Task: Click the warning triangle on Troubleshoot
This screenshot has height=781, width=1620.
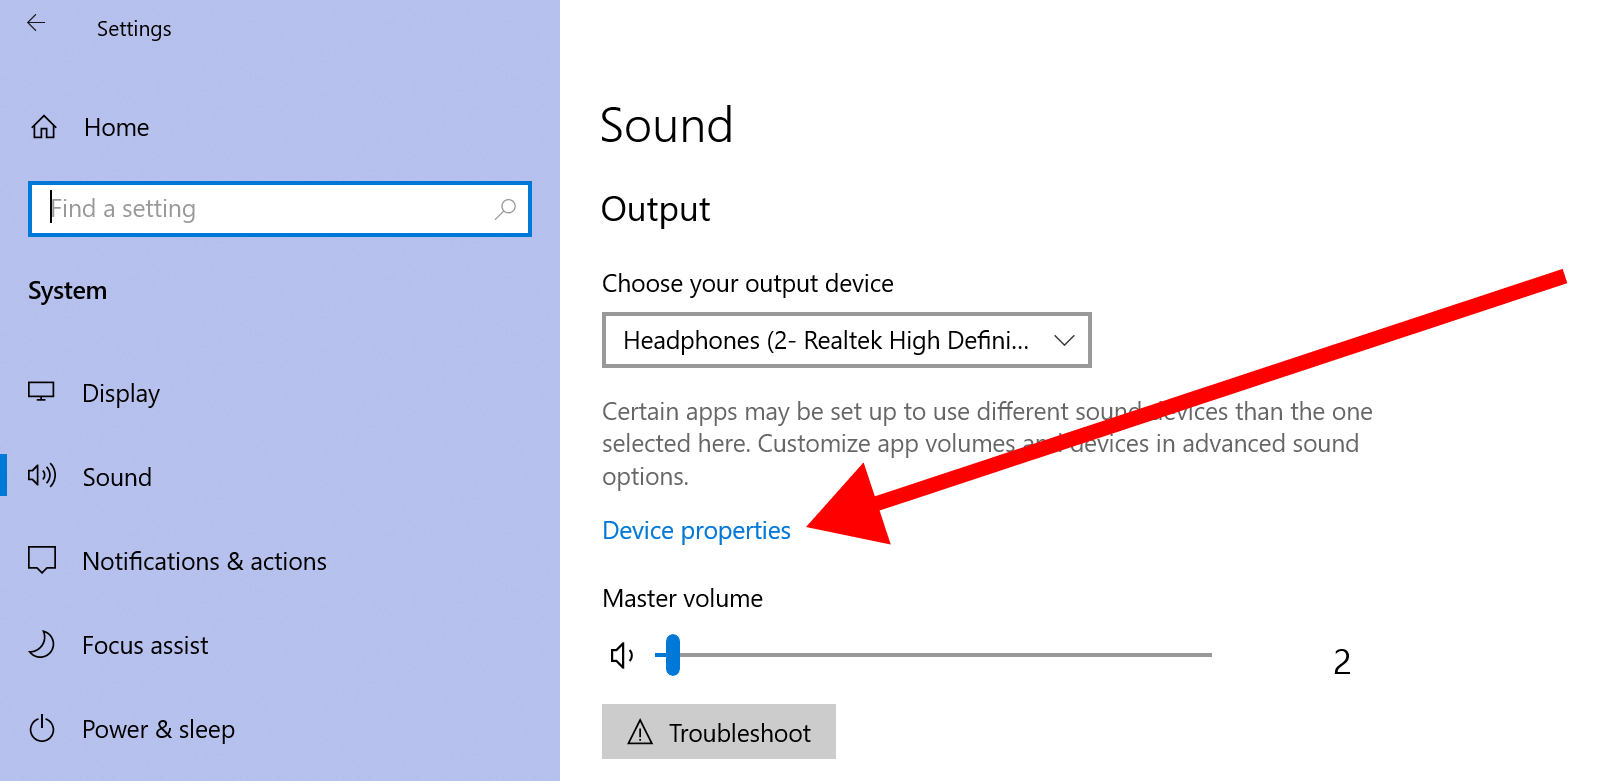Action: 640,733
